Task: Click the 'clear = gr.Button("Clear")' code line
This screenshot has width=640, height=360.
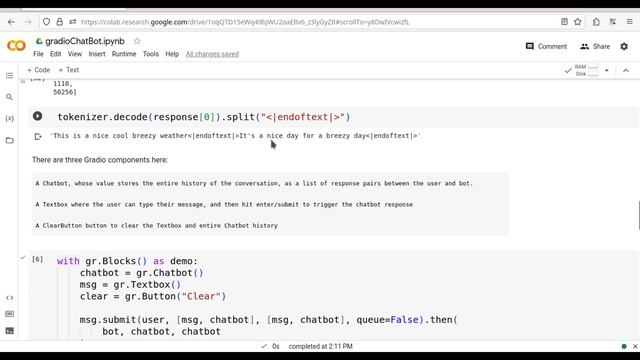Action: (153, 296)
